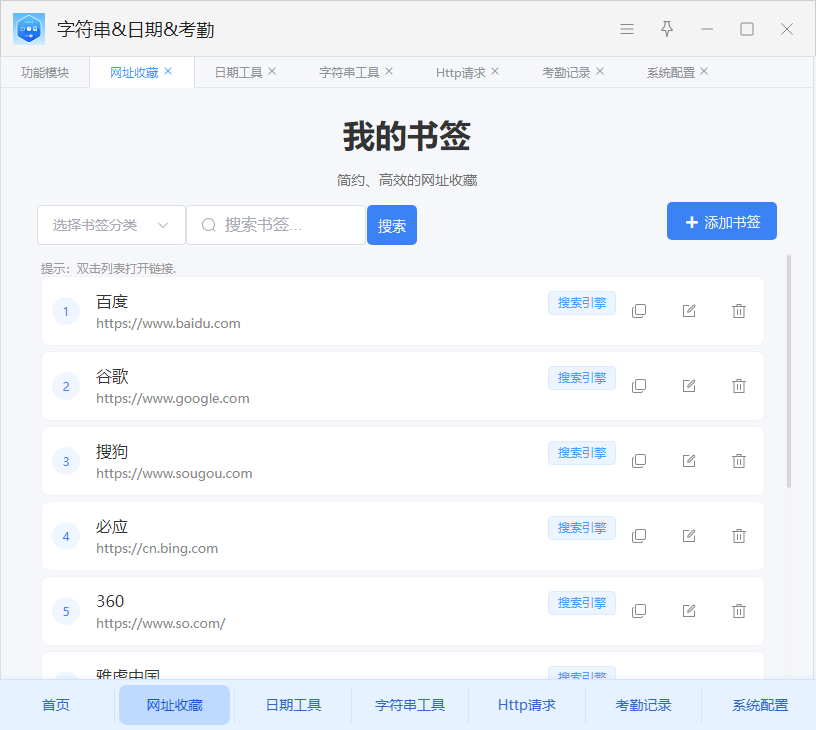Copy the 搜狗 bookmark link
Image resolution: width=816 pixels, height=730 pixels.
(x=639, y=461)
